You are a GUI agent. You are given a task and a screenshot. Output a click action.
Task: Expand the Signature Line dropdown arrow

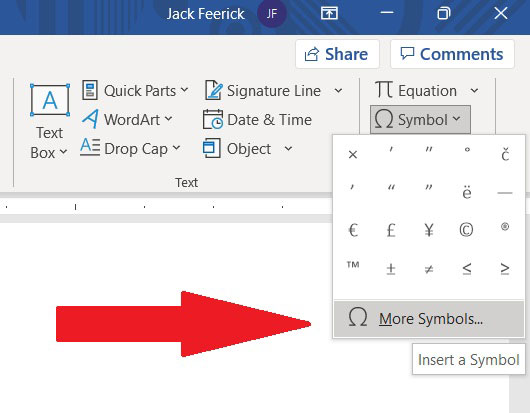click(338, 91)
